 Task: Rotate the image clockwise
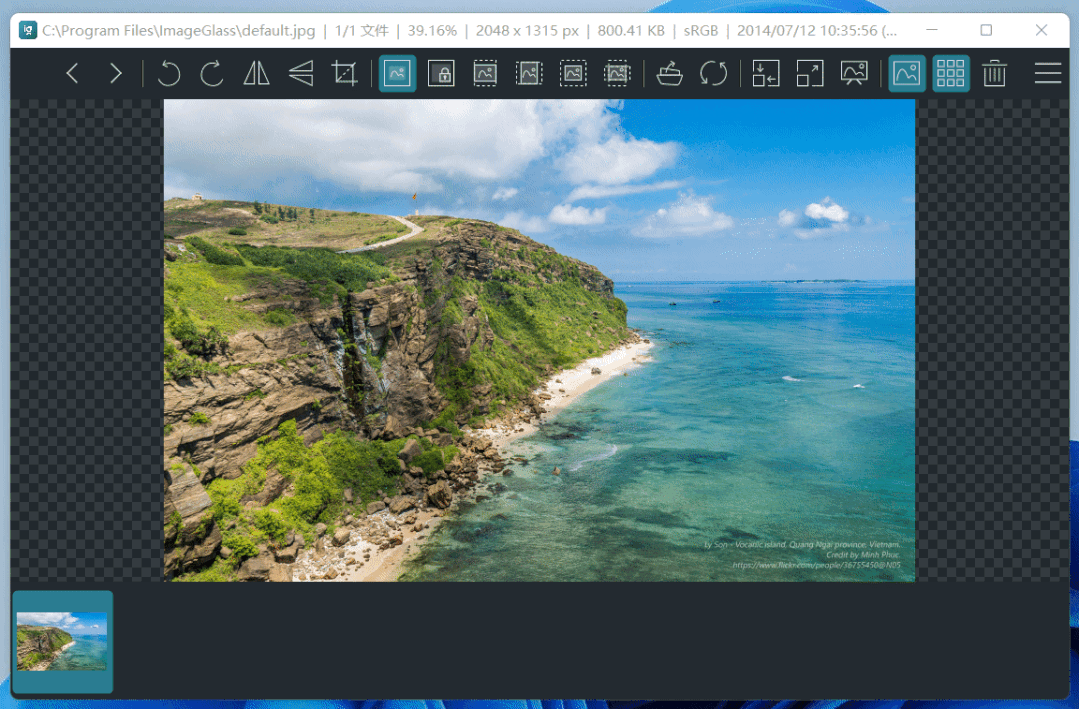coord(212,73)
